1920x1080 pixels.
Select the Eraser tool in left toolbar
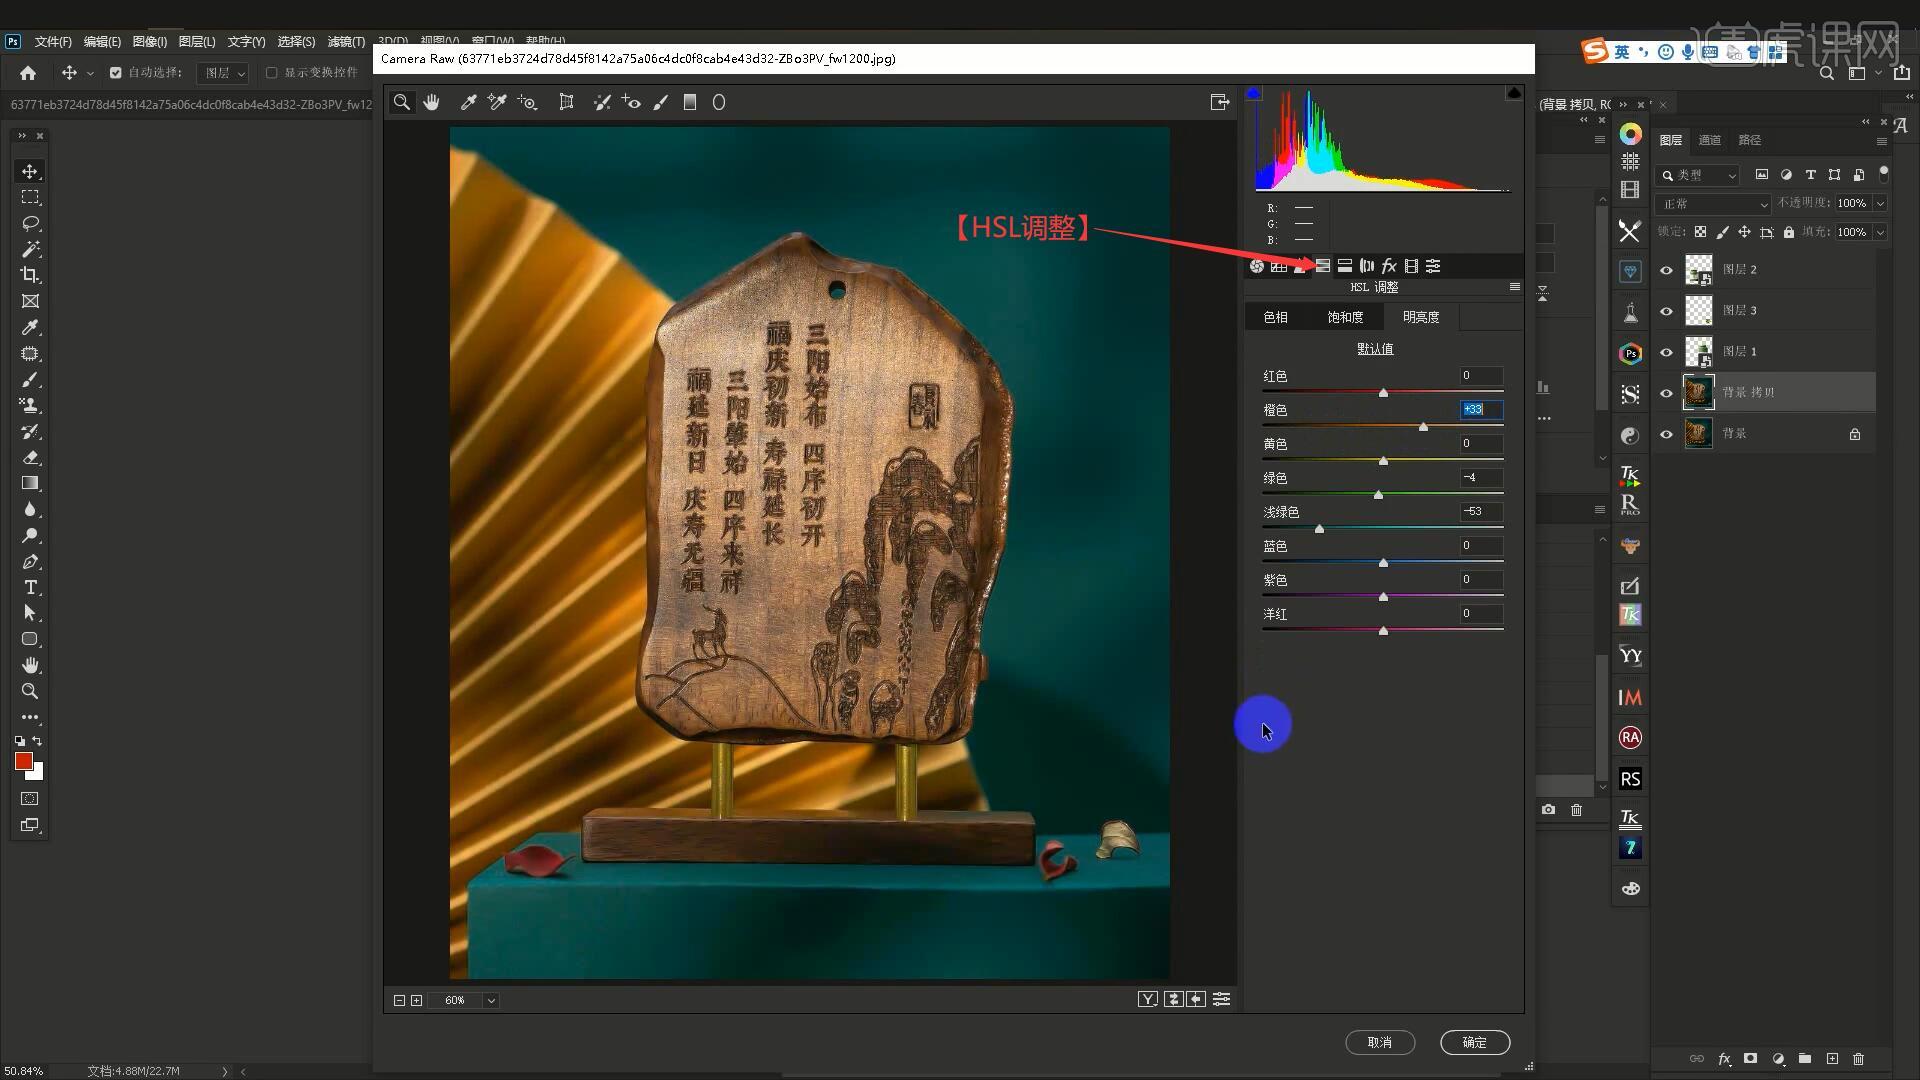click(x=30, y=457)
